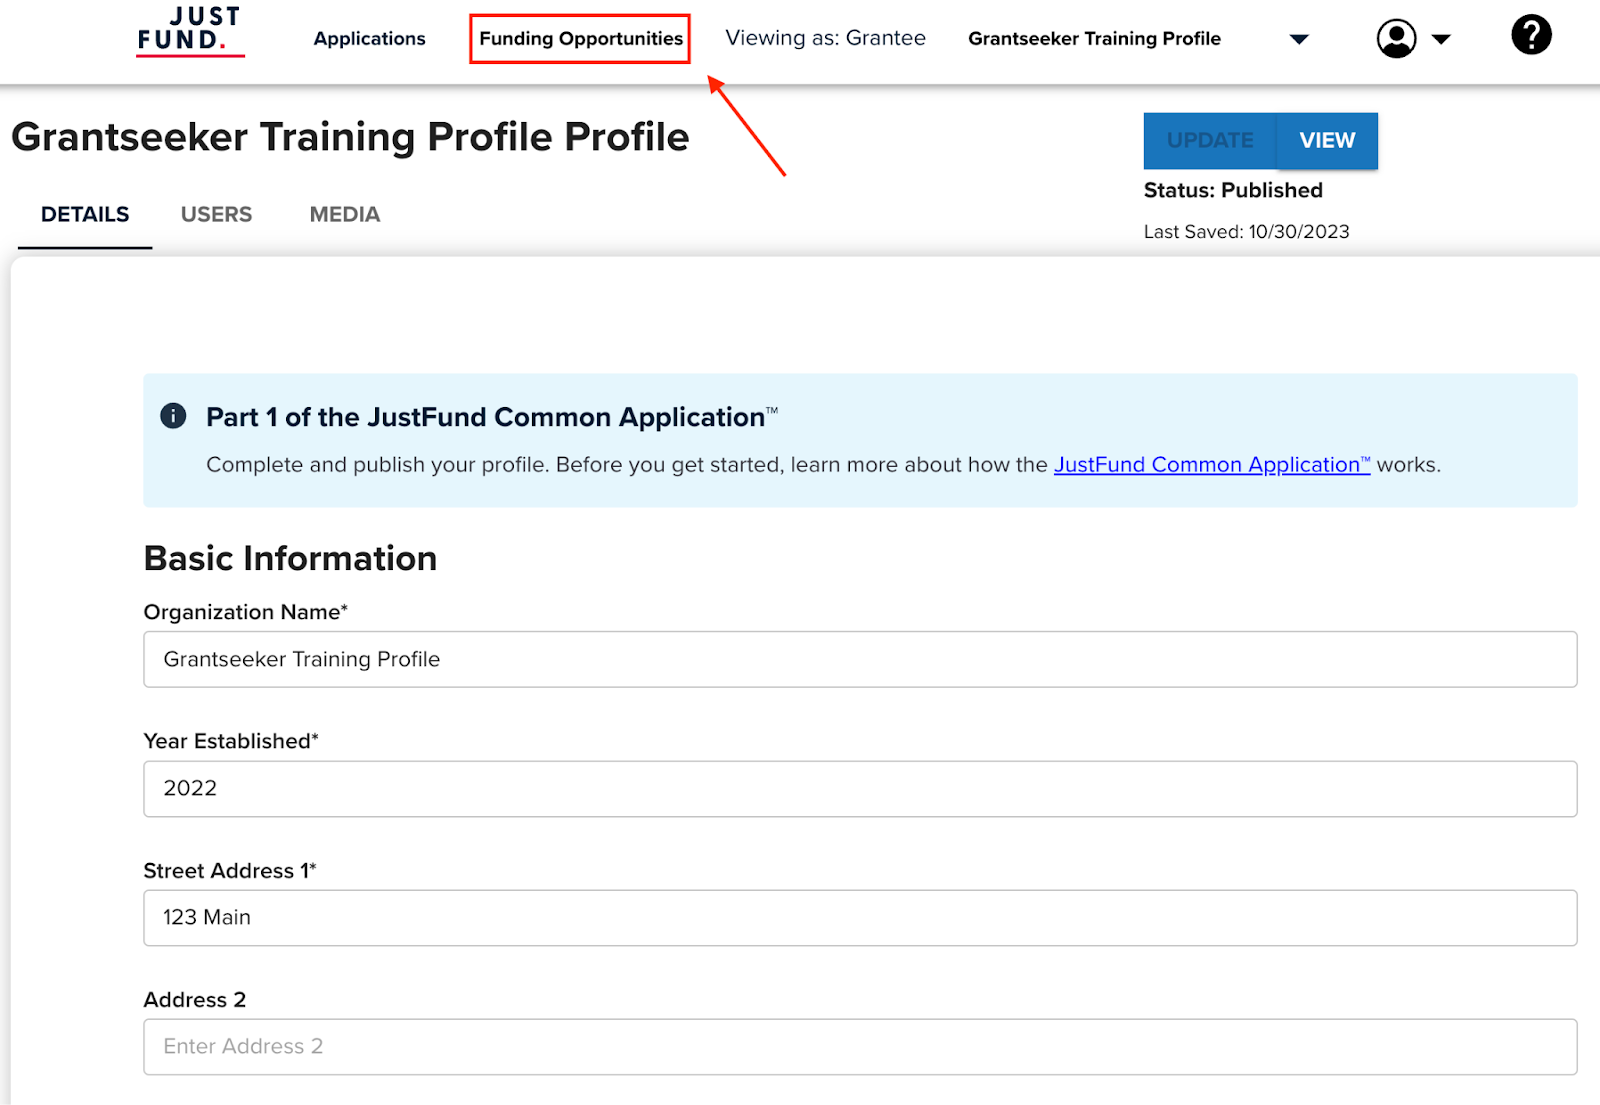
Task: Click the 'Last Saved: 10/30/2023' text
Action: point(1246,231)
